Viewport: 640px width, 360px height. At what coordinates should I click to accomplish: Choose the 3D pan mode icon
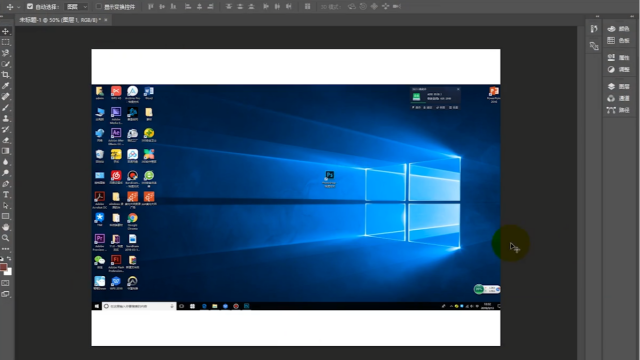click(374, 7)
